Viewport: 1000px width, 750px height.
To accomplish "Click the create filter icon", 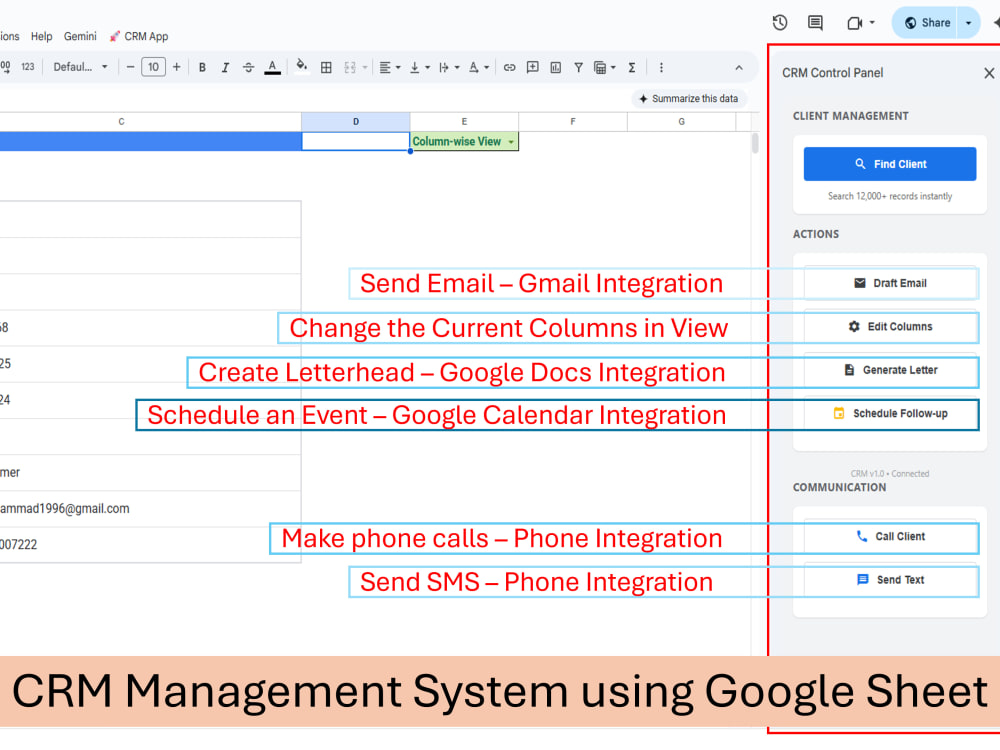I will (x=578, y=67).
